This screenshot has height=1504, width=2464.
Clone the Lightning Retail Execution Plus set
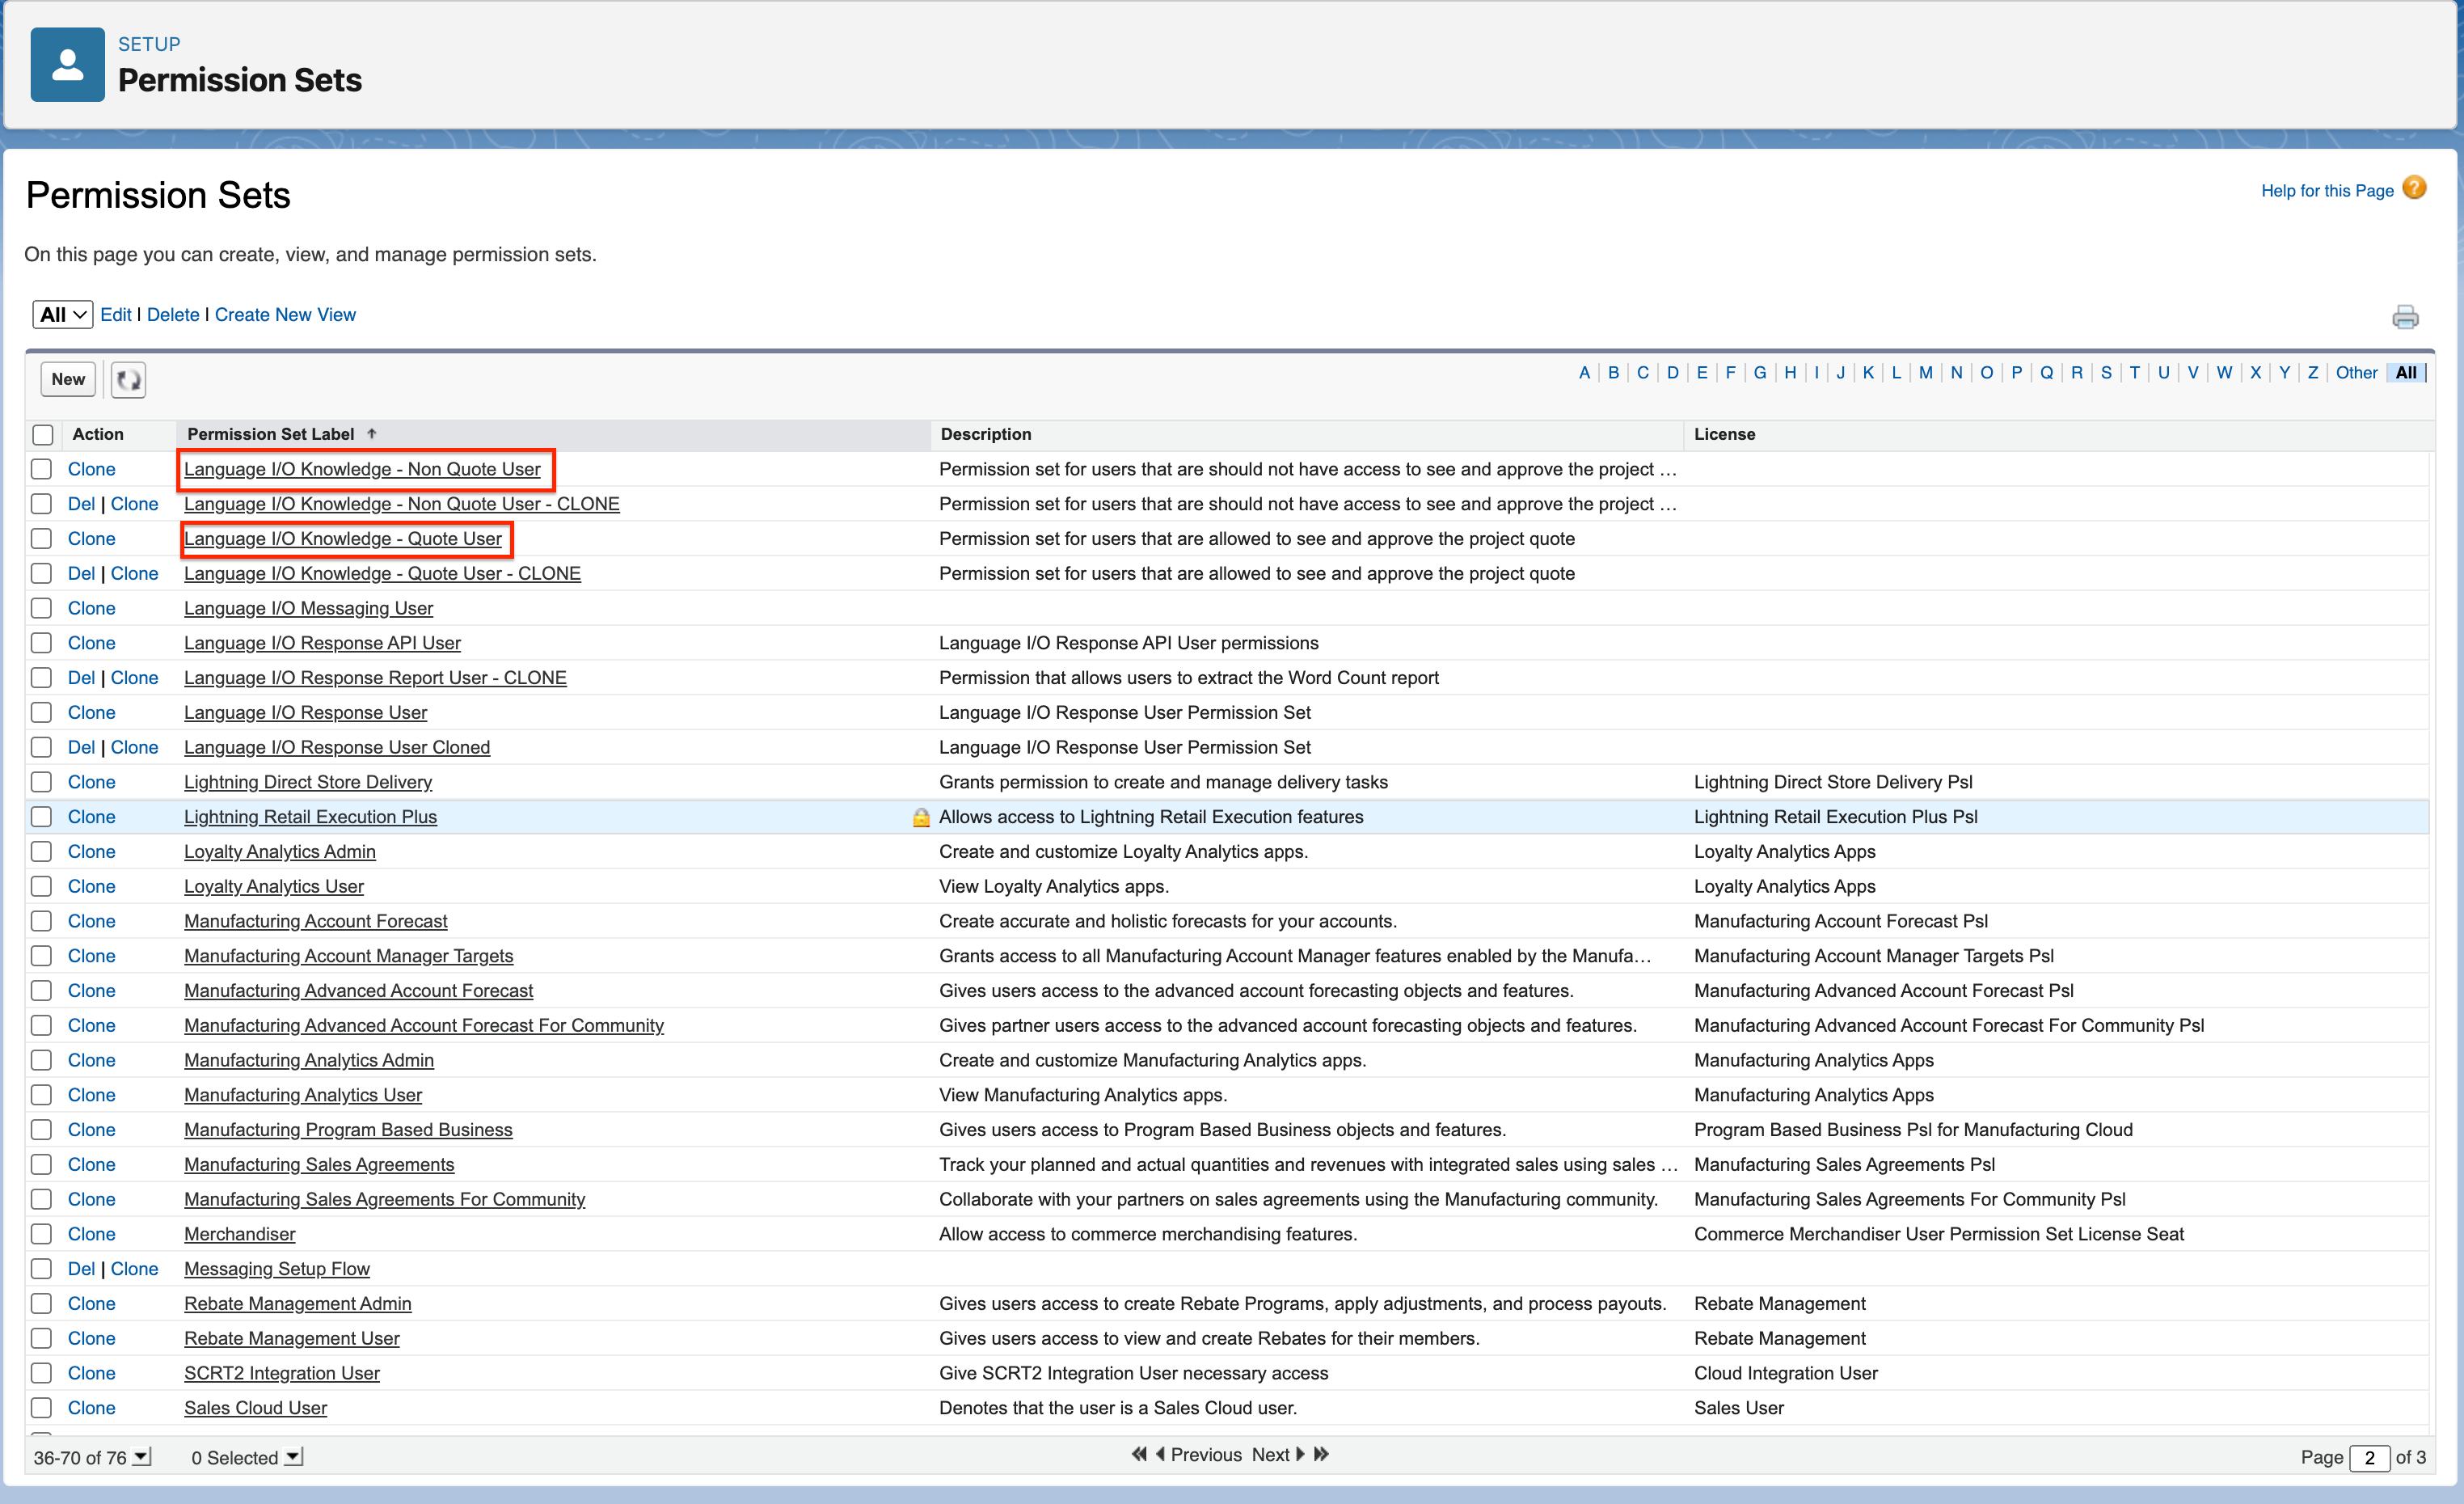91,817
